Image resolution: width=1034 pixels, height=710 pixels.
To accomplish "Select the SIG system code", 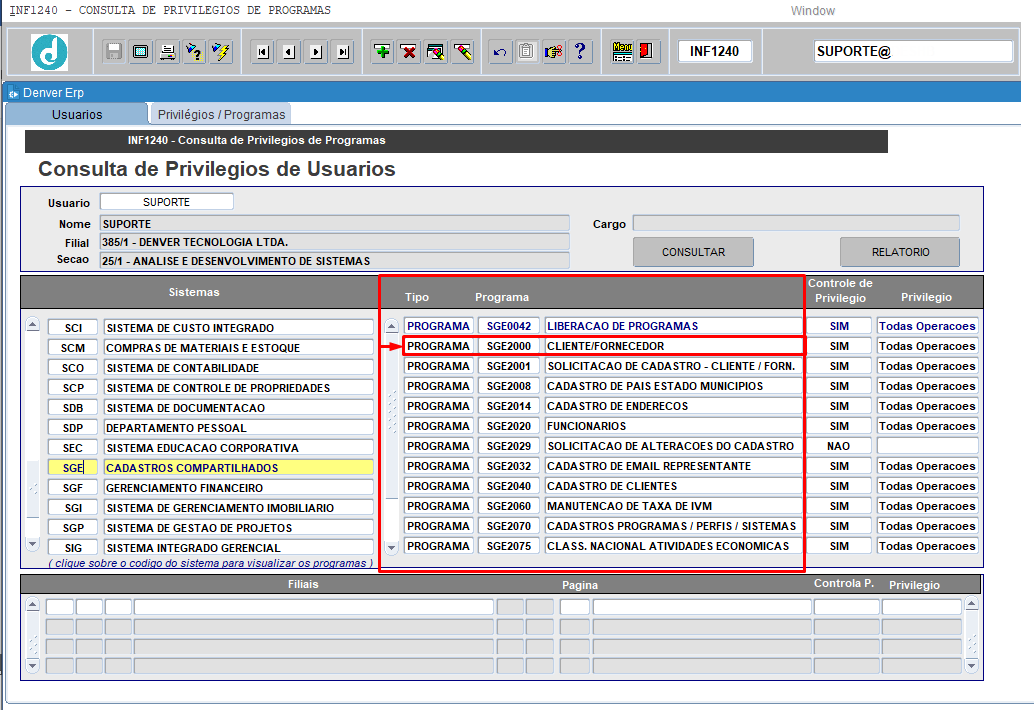I will [73, 548].
